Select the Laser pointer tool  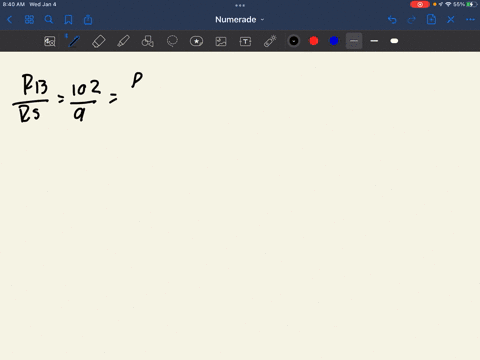click(x=270, y=41)
